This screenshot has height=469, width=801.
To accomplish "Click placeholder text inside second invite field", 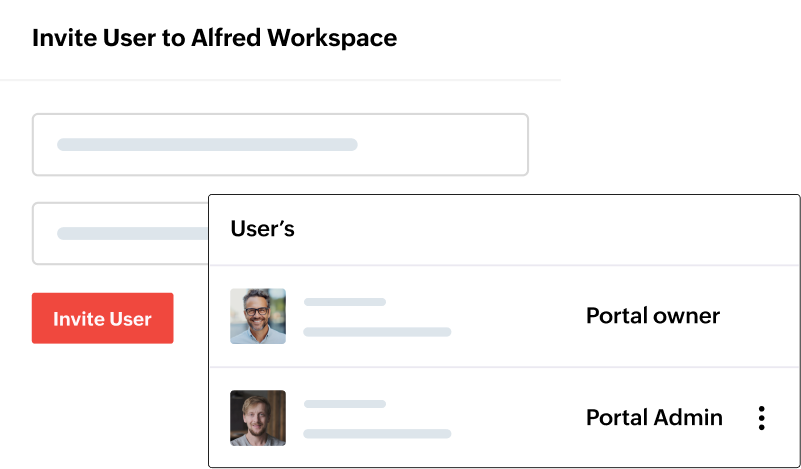I will pos(130,233).
